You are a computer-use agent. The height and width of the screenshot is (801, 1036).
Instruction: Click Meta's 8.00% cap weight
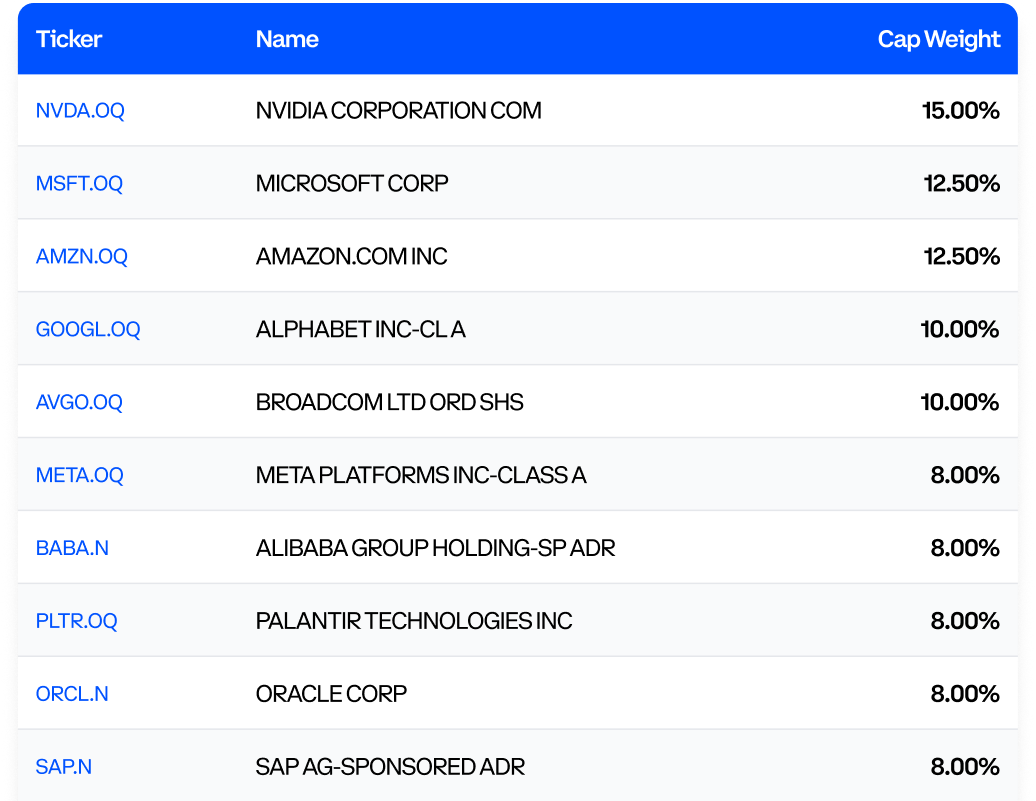(965, 475)
